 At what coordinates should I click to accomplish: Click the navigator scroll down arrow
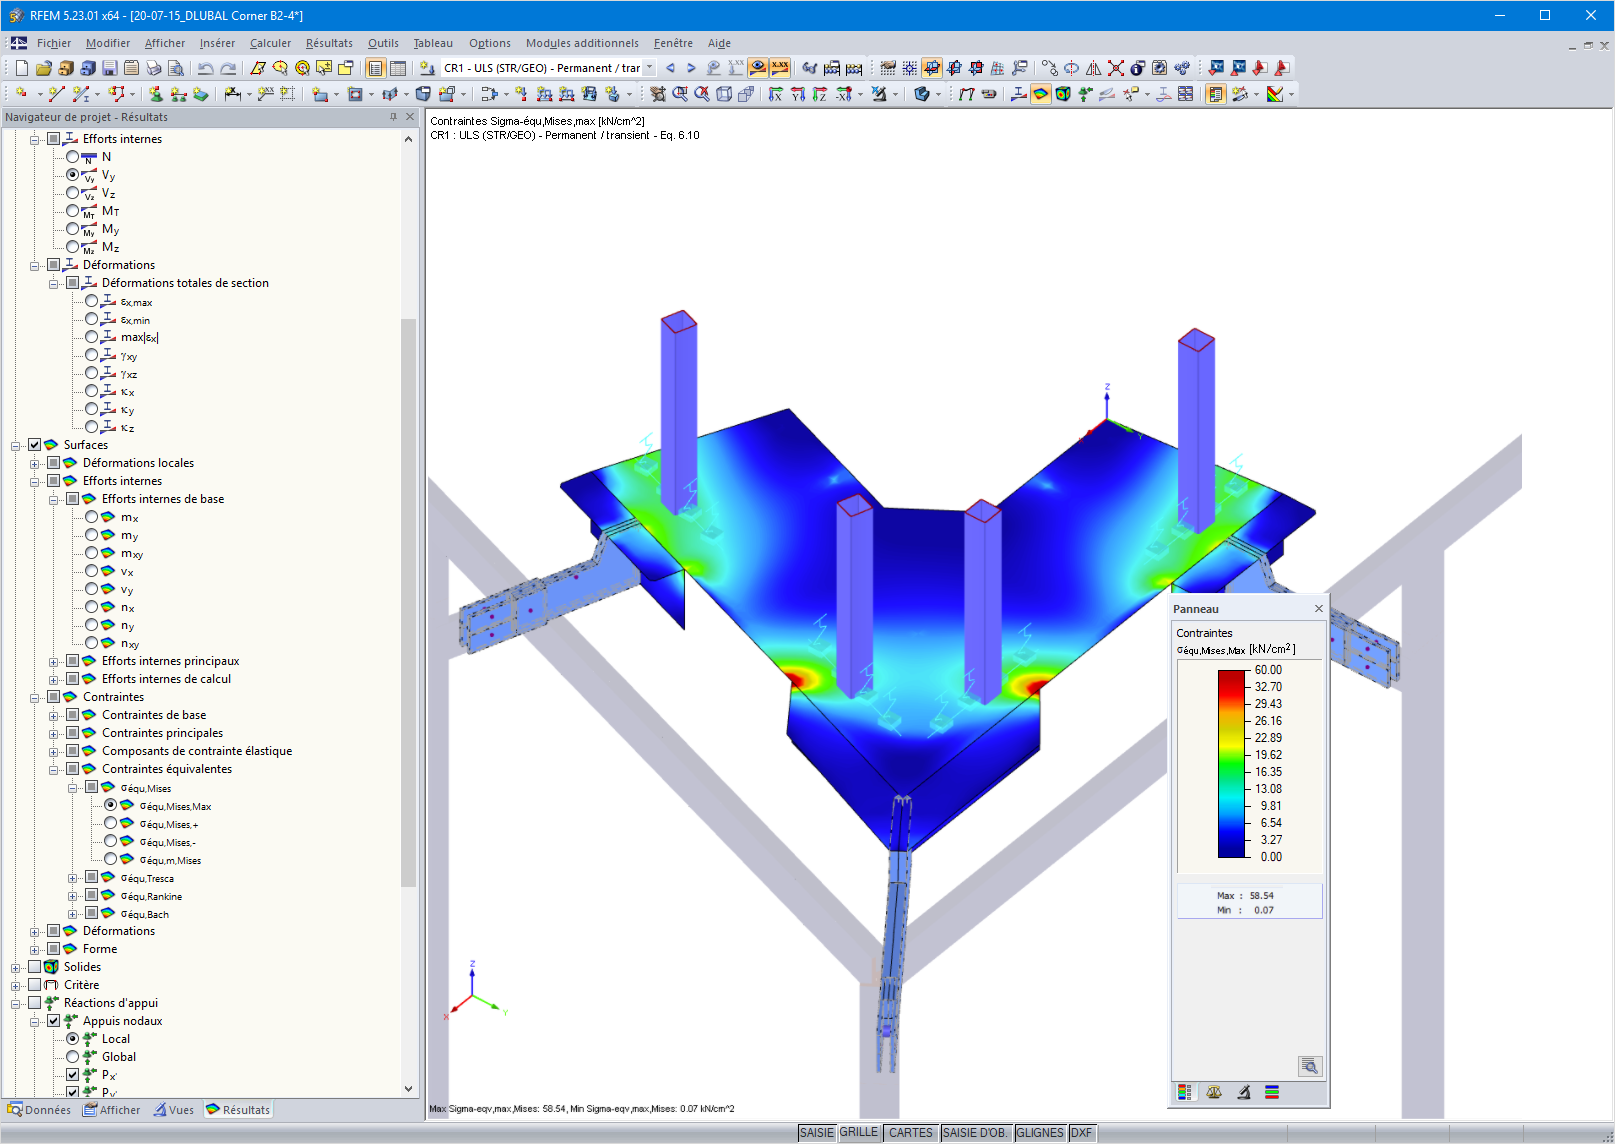pyautogui.click(x=408, y=1089)
